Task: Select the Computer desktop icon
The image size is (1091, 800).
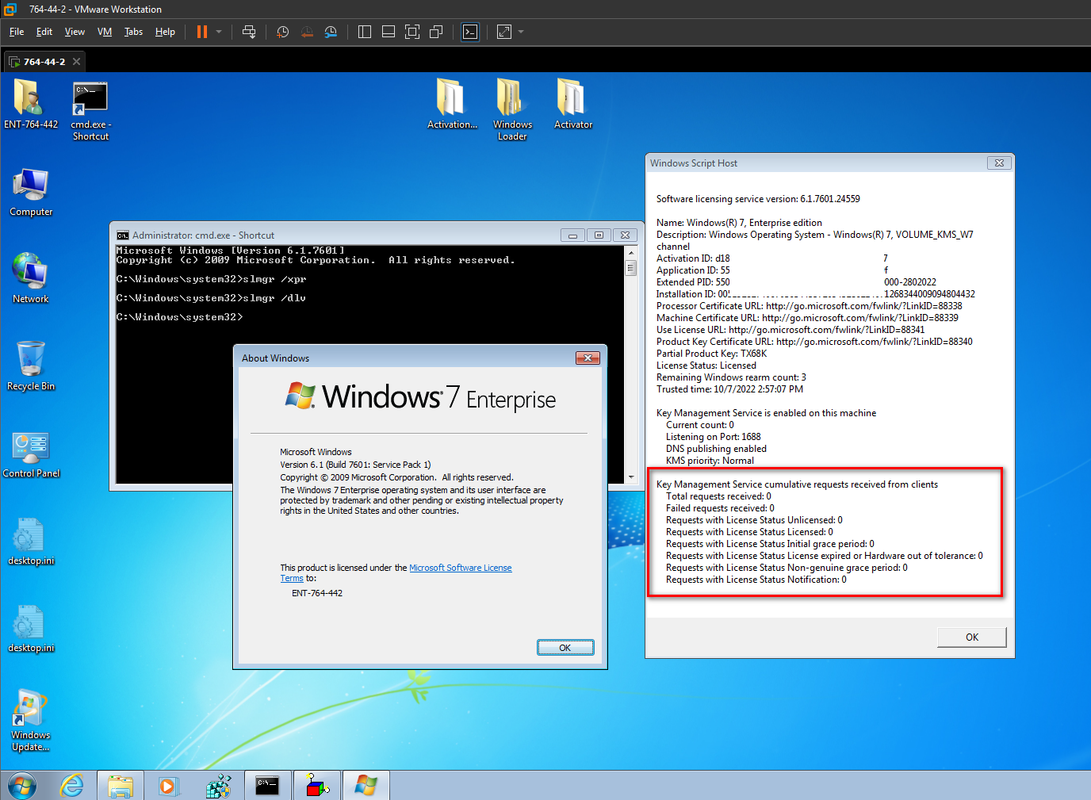Action: pyautogui.click(x=31, y=193)
